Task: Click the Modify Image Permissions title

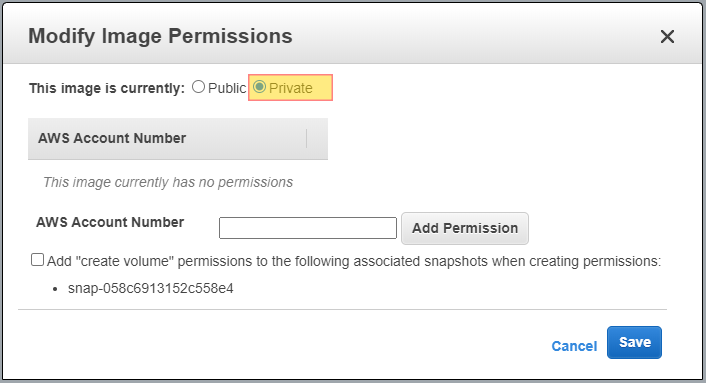Action: 160,36
